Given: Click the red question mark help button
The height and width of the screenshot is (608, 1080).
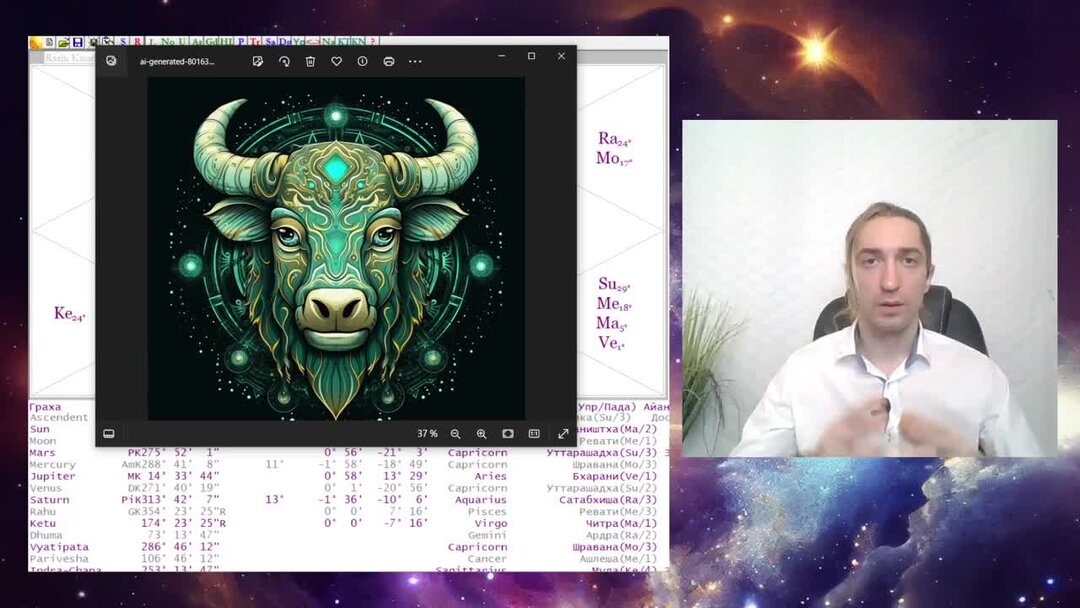Looking at the screenshot, I should [373, 42].
